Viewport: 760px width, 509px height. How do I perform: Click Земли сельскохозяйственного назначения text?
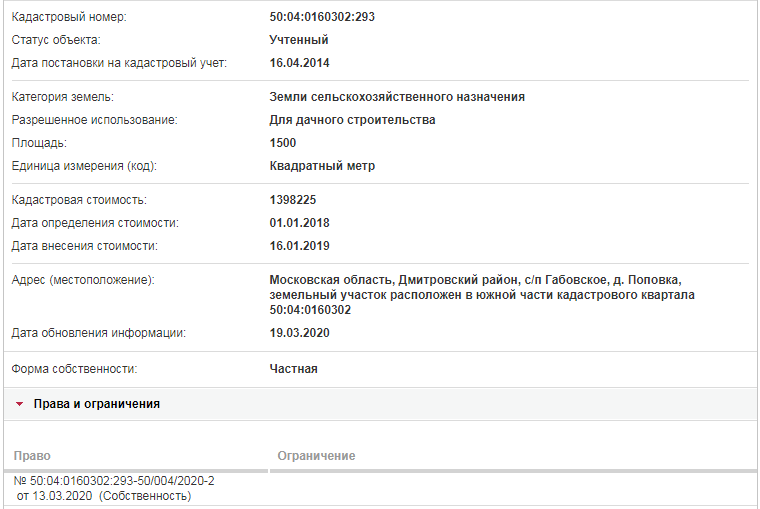[x=397, y=97]
